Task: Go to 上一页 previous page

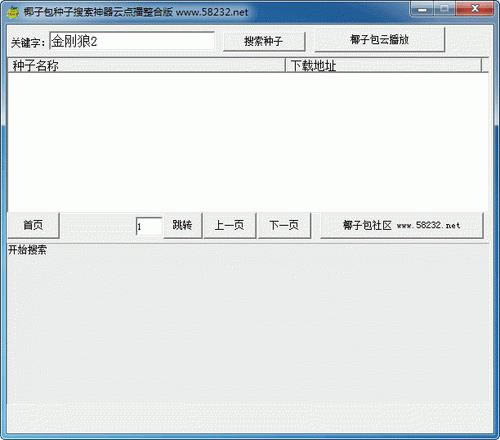Action: click(230, 225)
